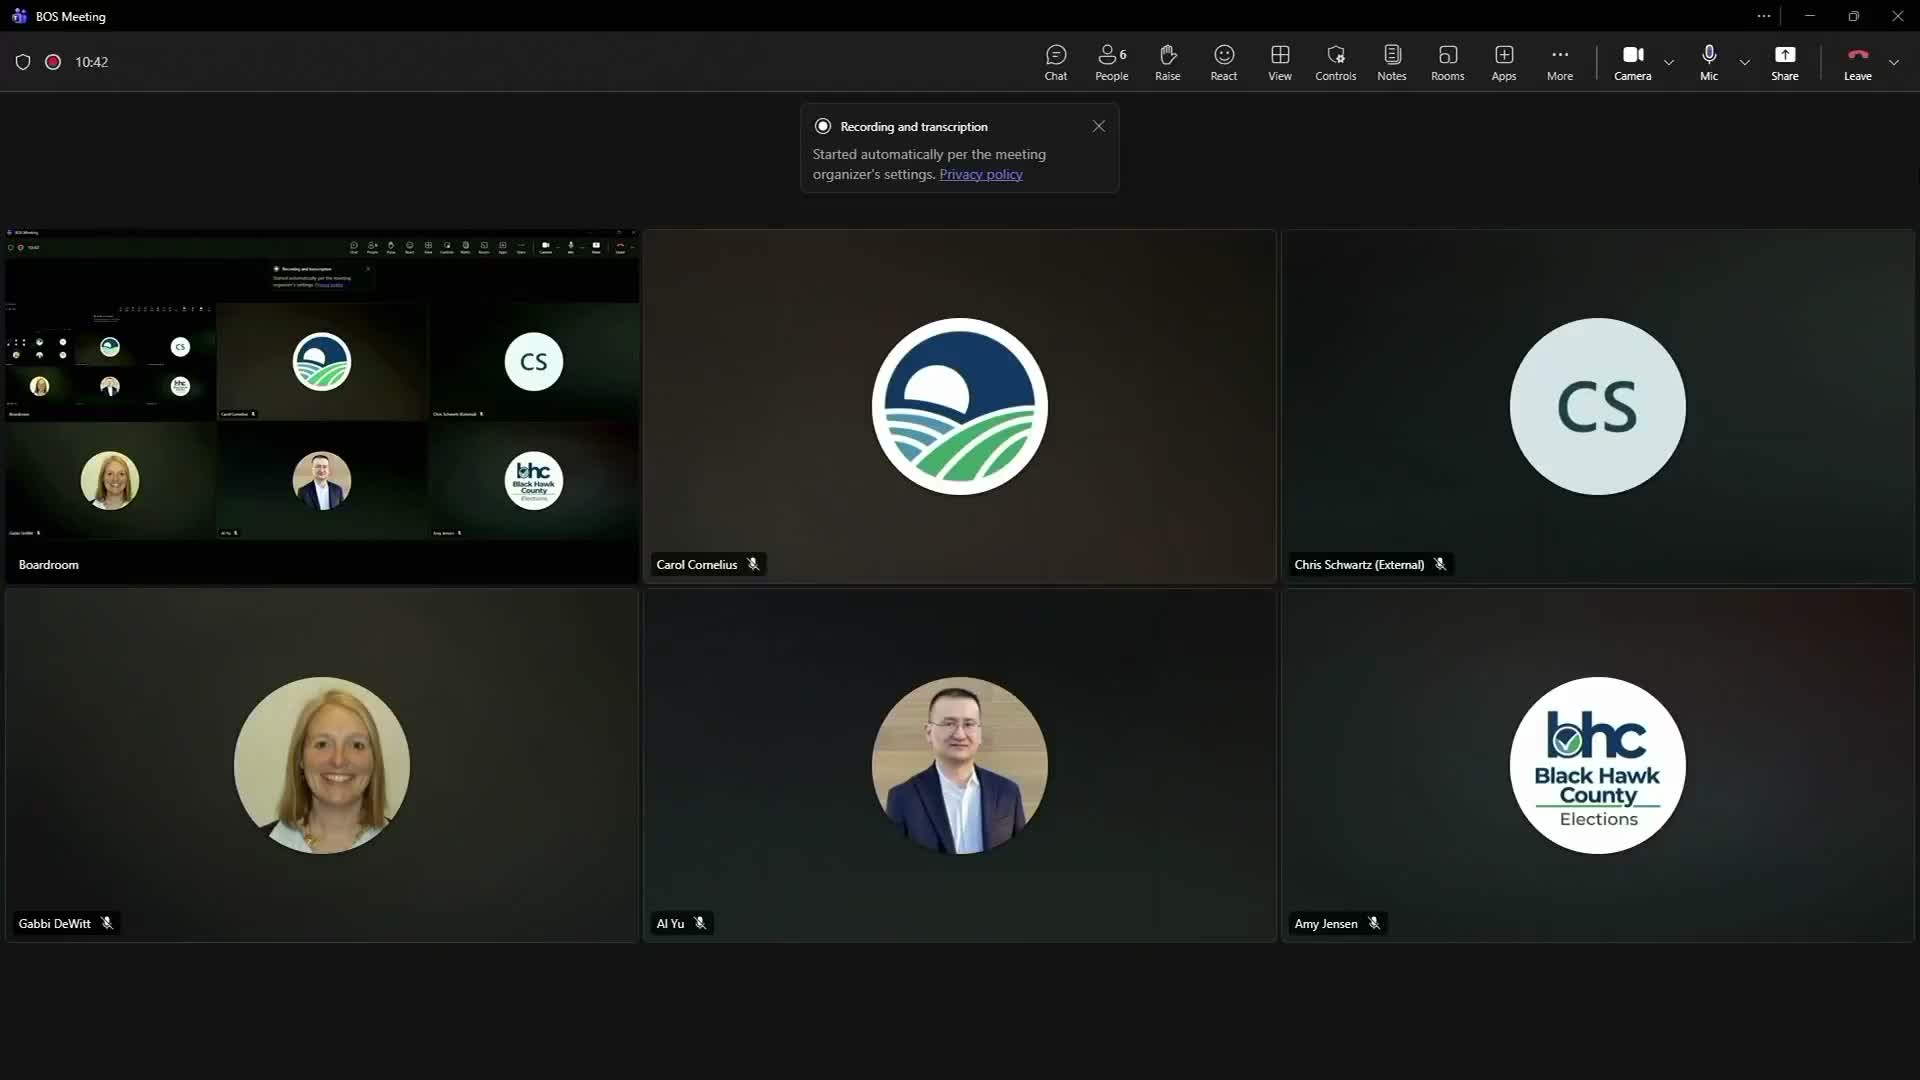Open breakout Rooms
1920x1080 pixels.
coord(1447,62)
